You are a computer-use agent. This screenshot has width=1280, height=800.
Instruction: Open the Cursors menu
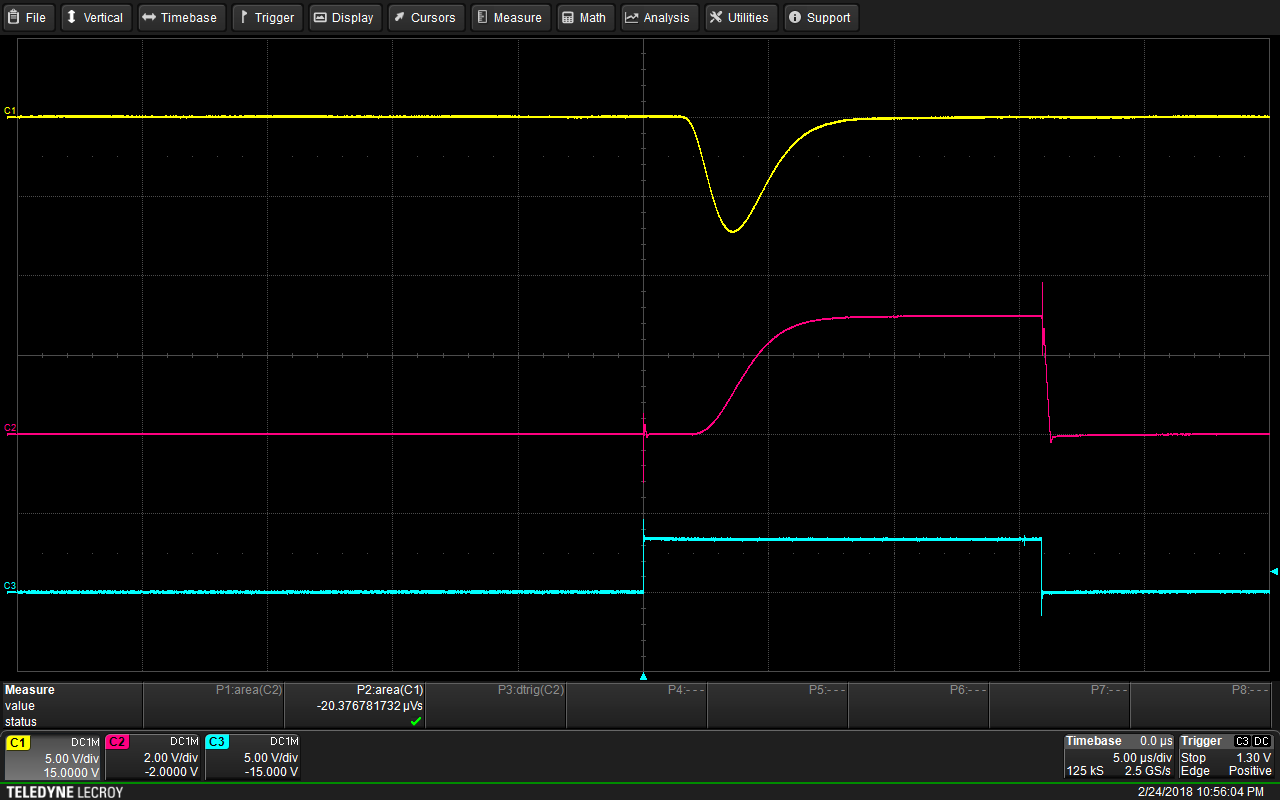click(x=424, y=18)
